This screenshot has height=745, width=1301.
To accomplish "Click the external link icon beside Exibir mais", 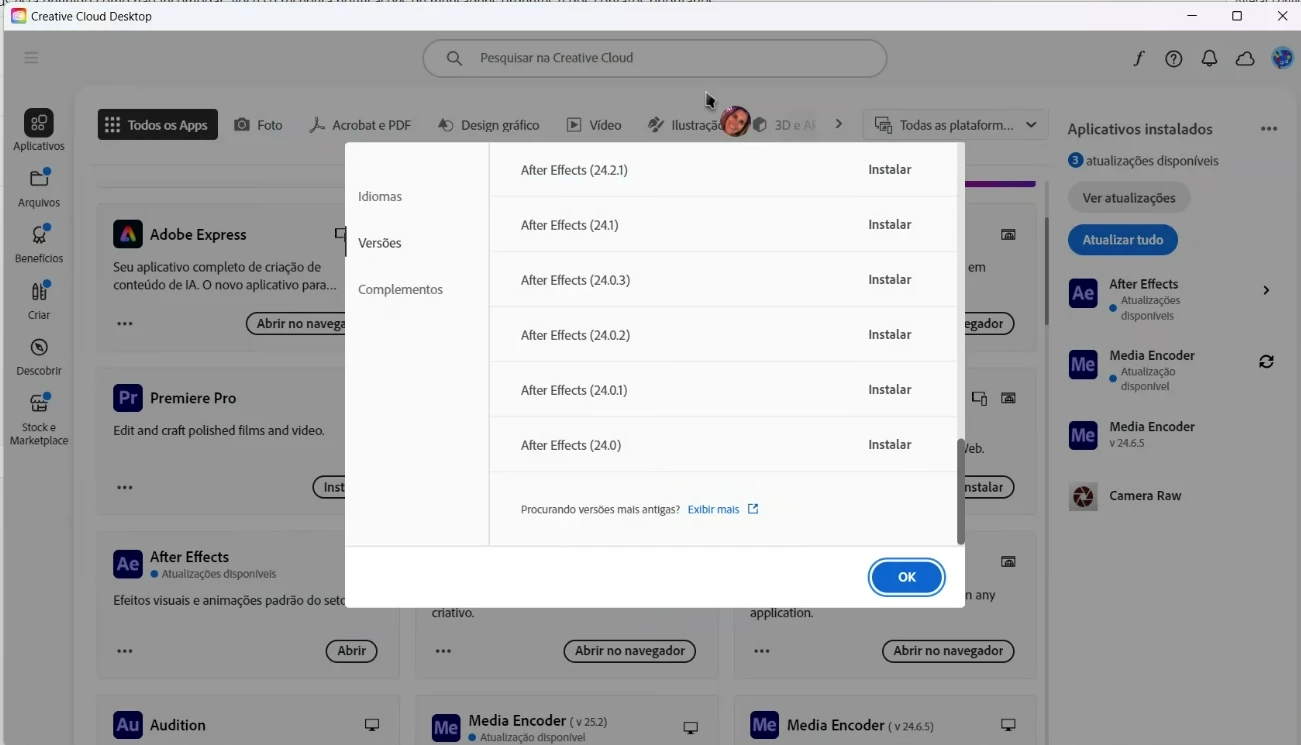I will (x=753, y=509).
